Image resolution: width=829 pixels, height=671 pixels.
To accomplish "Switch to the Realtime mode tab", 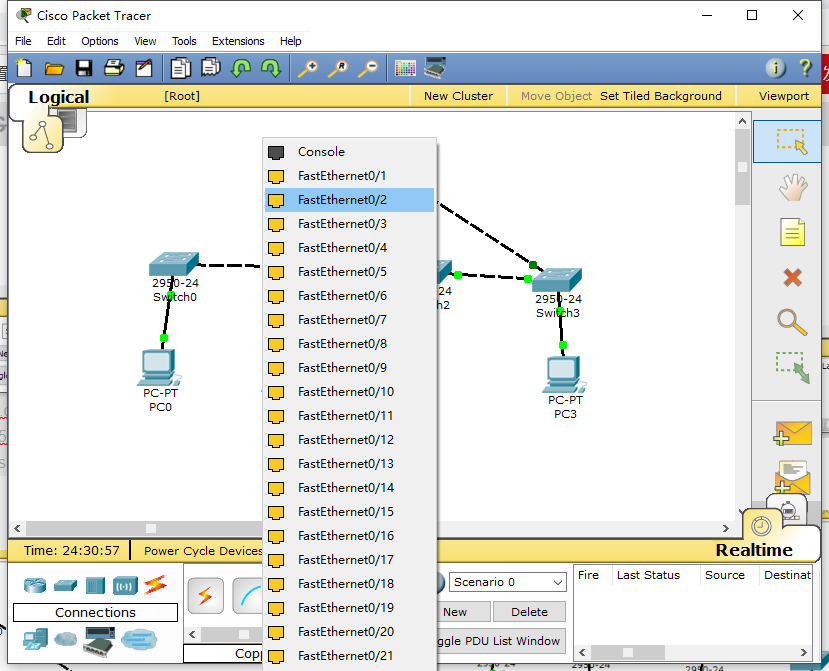I will click(753, 550).
